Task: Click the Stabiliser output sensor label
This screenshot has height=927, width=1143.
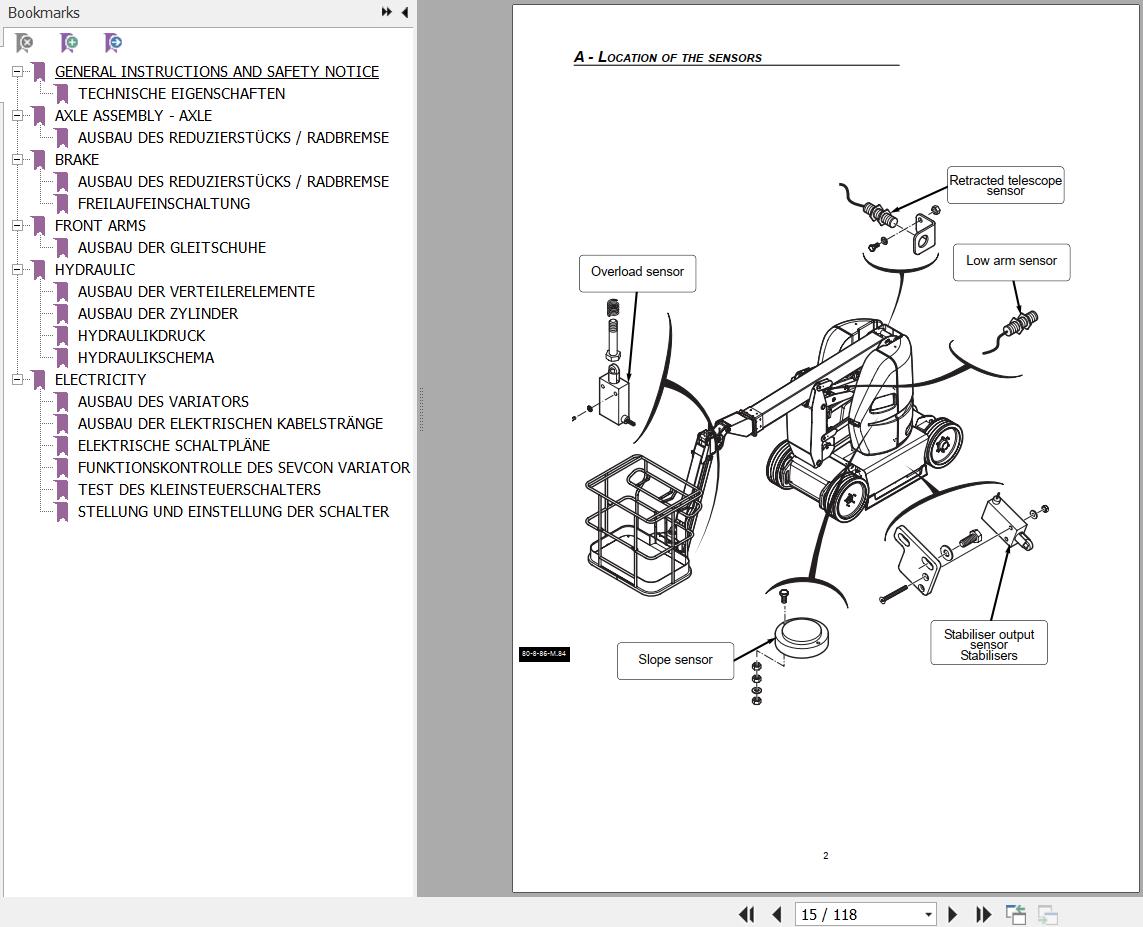Action: [x=988, y=643]
